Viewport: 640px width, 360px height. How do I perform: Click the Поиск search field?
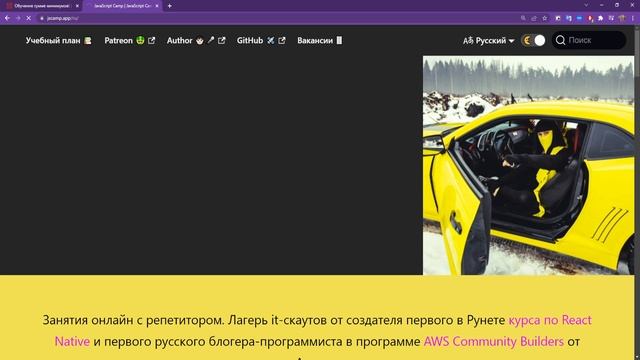click(x=589, y=40)
